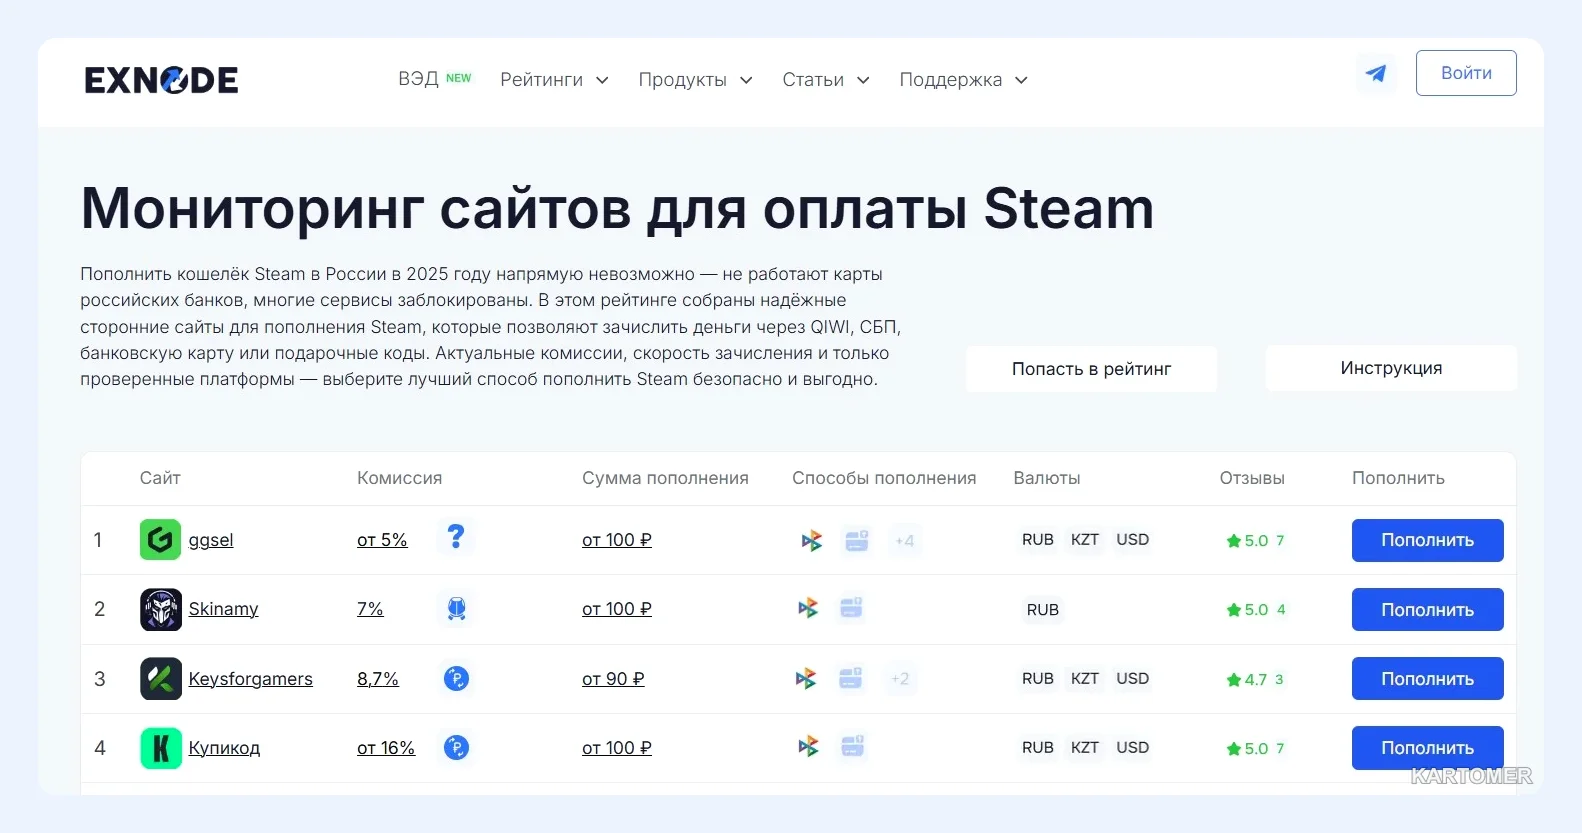Click the bank card icon in ggsel row
The width and height of the screenshot is (1582, 833).
pos(857,540)
